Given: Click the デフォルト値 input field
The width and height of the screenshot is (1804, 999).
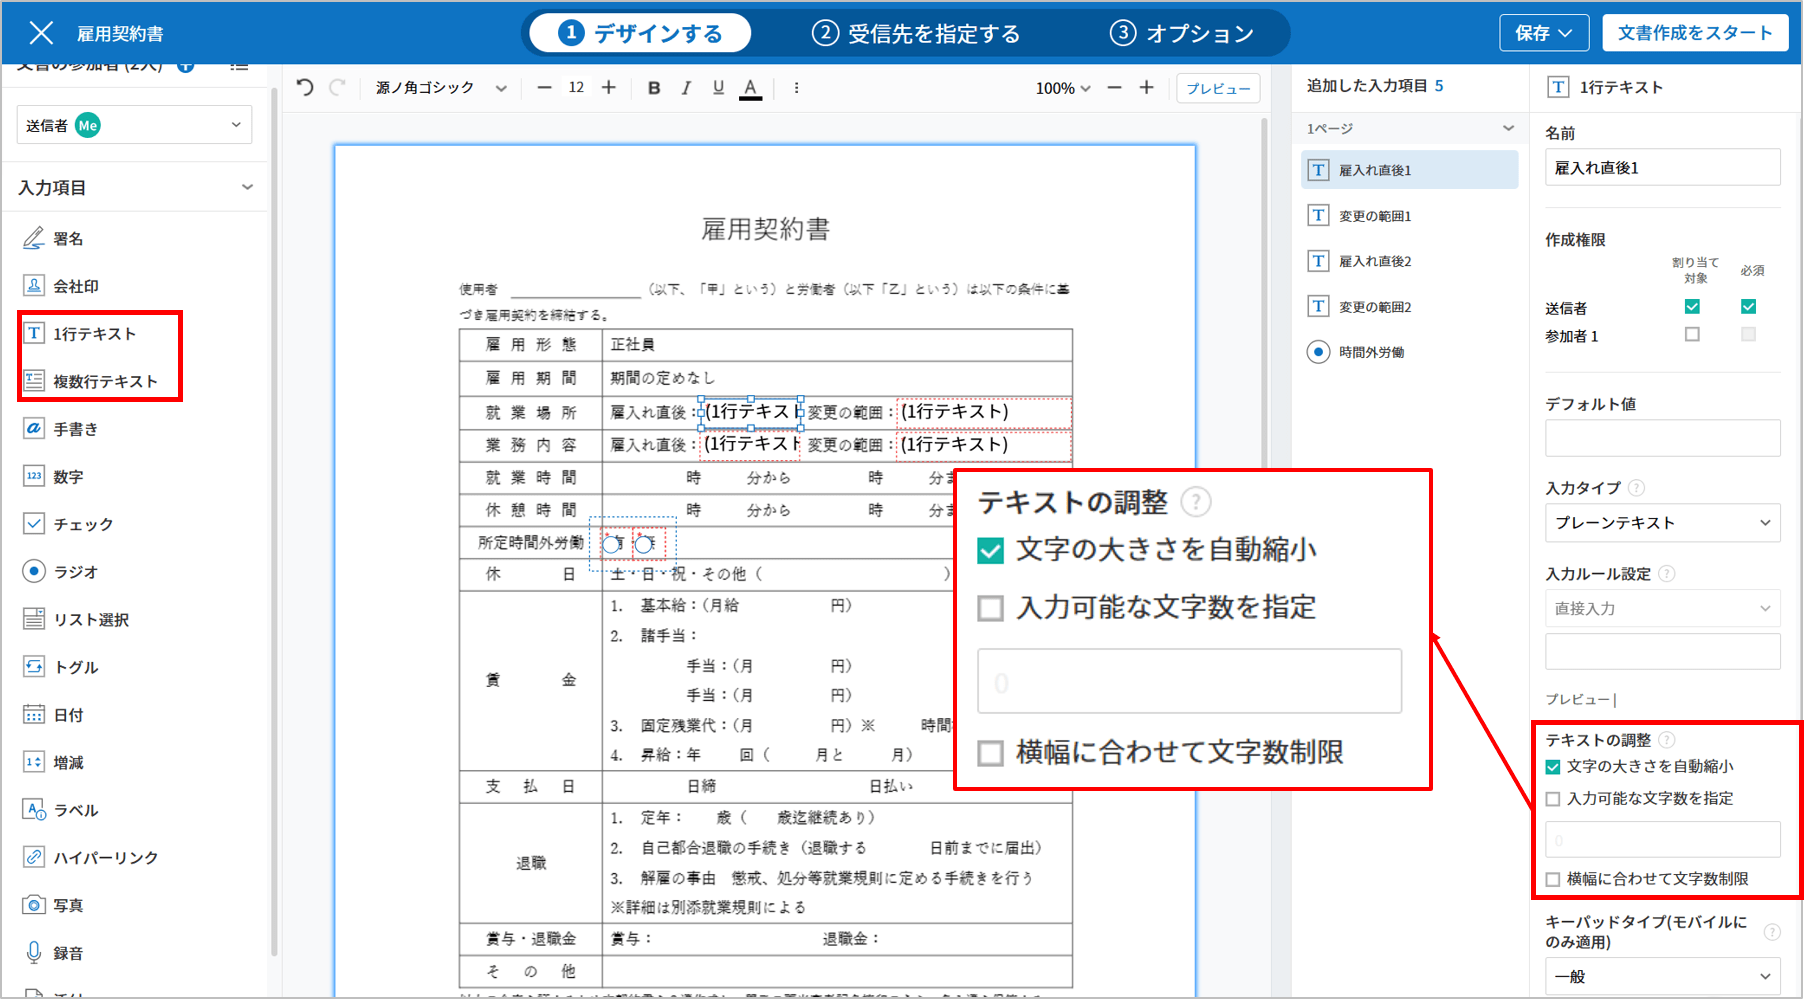Looking at the screenshot, I should coord(1662,438).
